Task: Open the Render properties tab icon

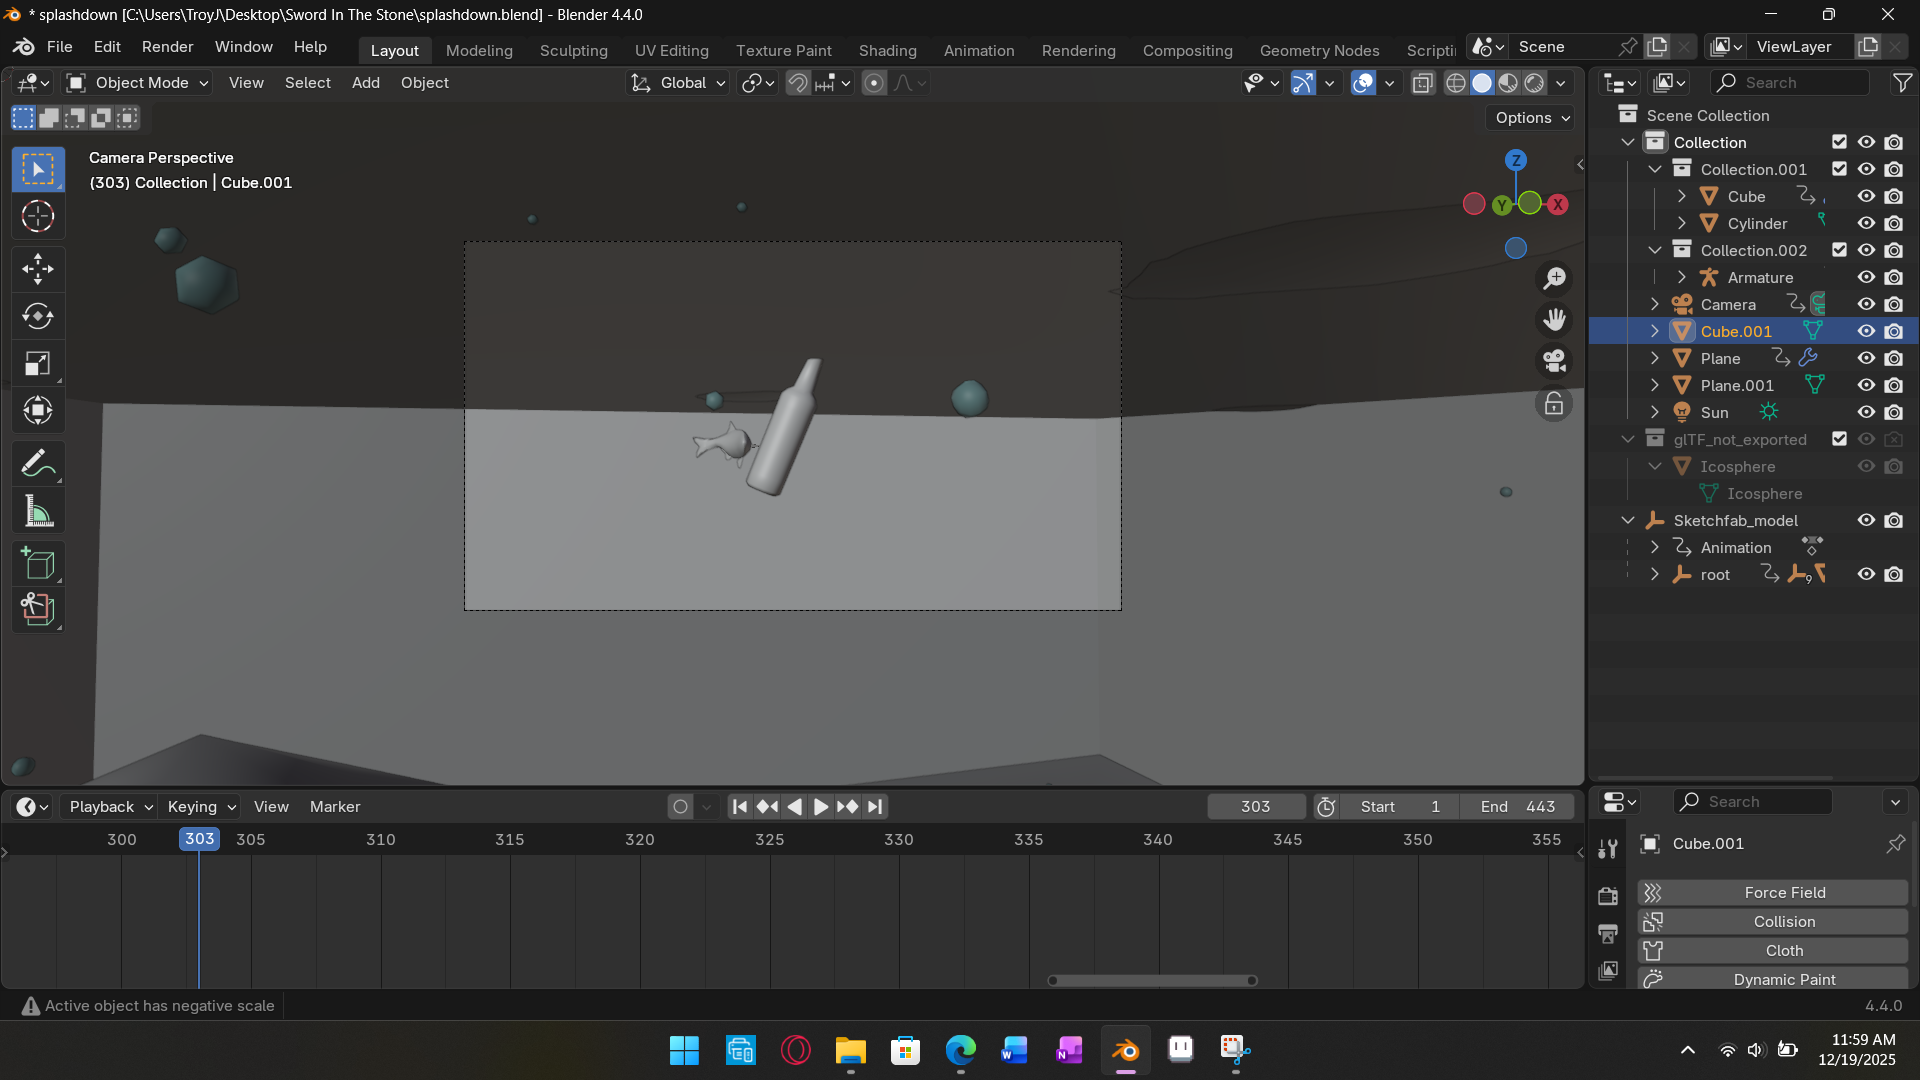Action: [1608, 895]
